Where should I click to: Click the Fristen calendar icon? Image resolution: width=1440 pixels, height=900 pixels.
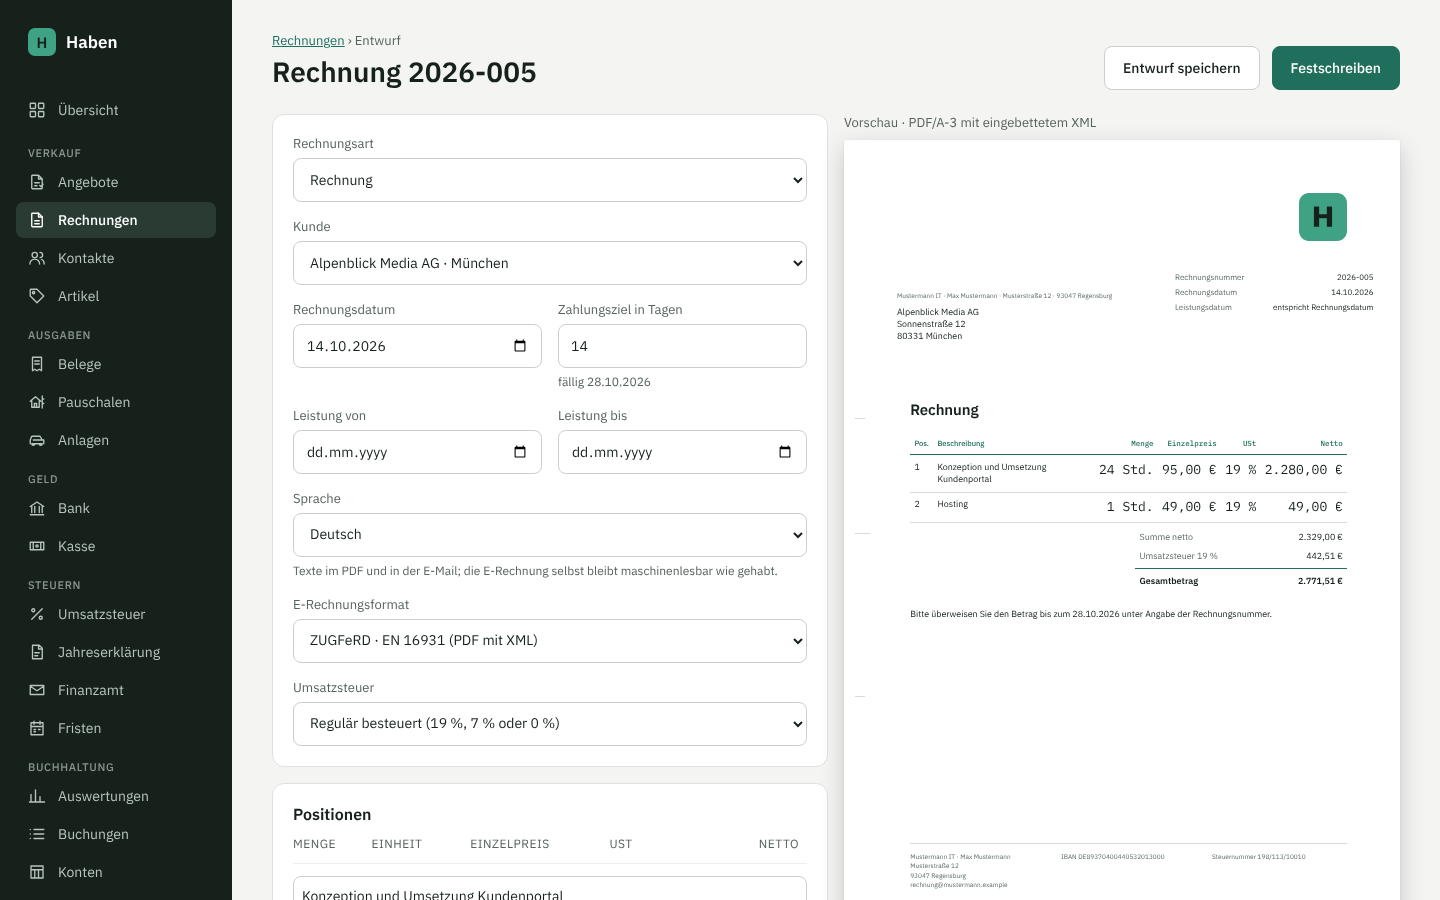37,728
